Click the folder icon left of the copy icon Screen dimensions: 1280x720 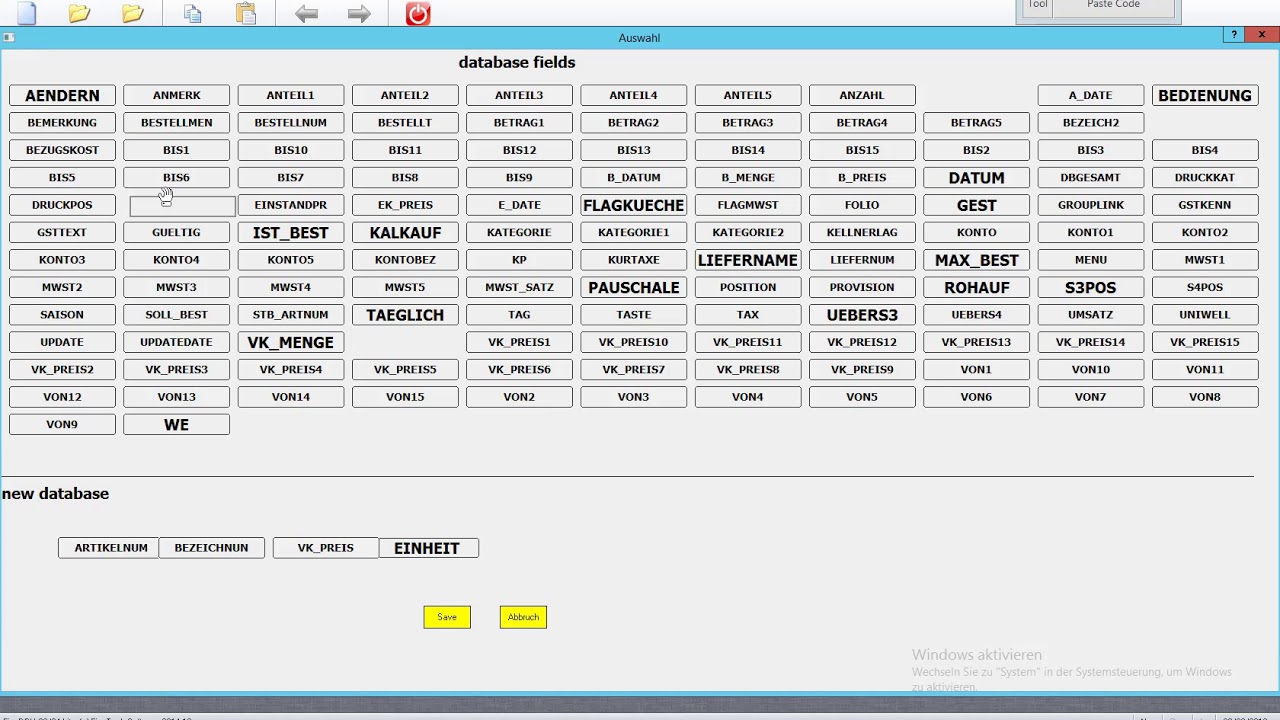132,13
